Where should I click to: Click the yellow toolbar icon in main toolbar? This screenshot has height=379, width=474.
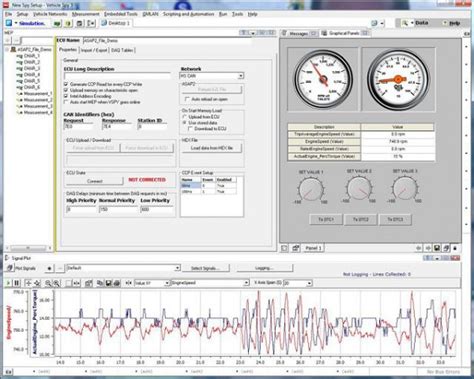click(x=68, y=23)
